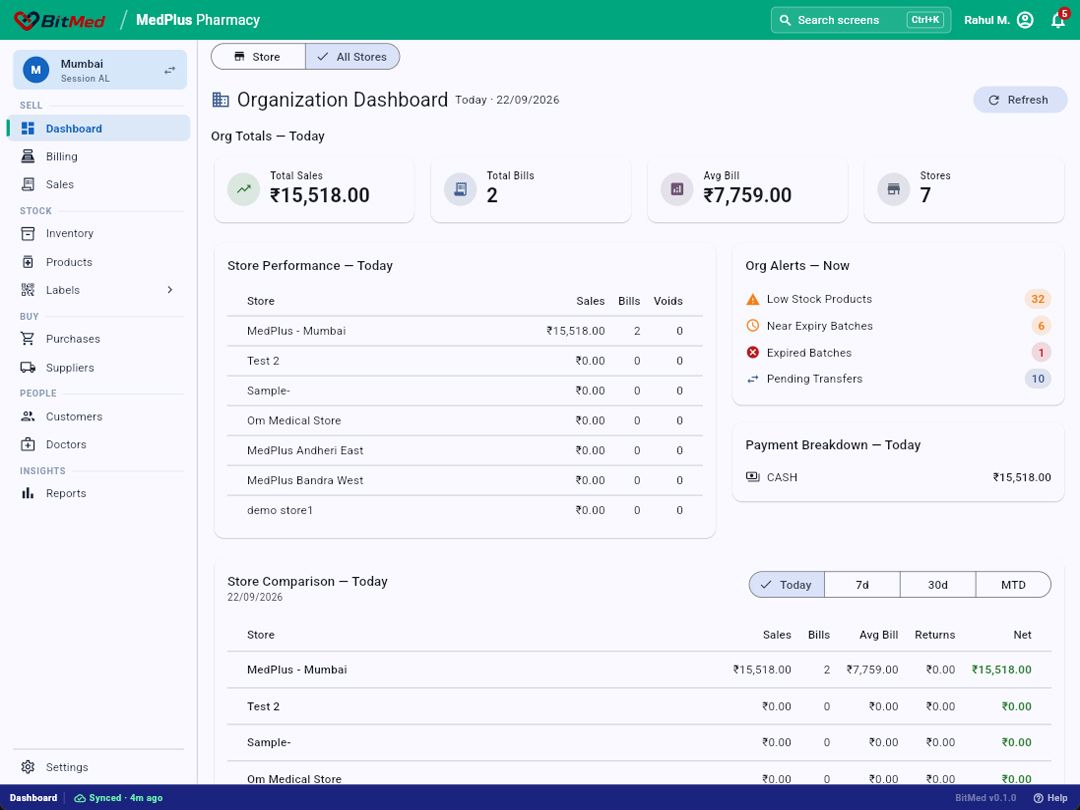Set store comparison to 7d

coord(862,585)
